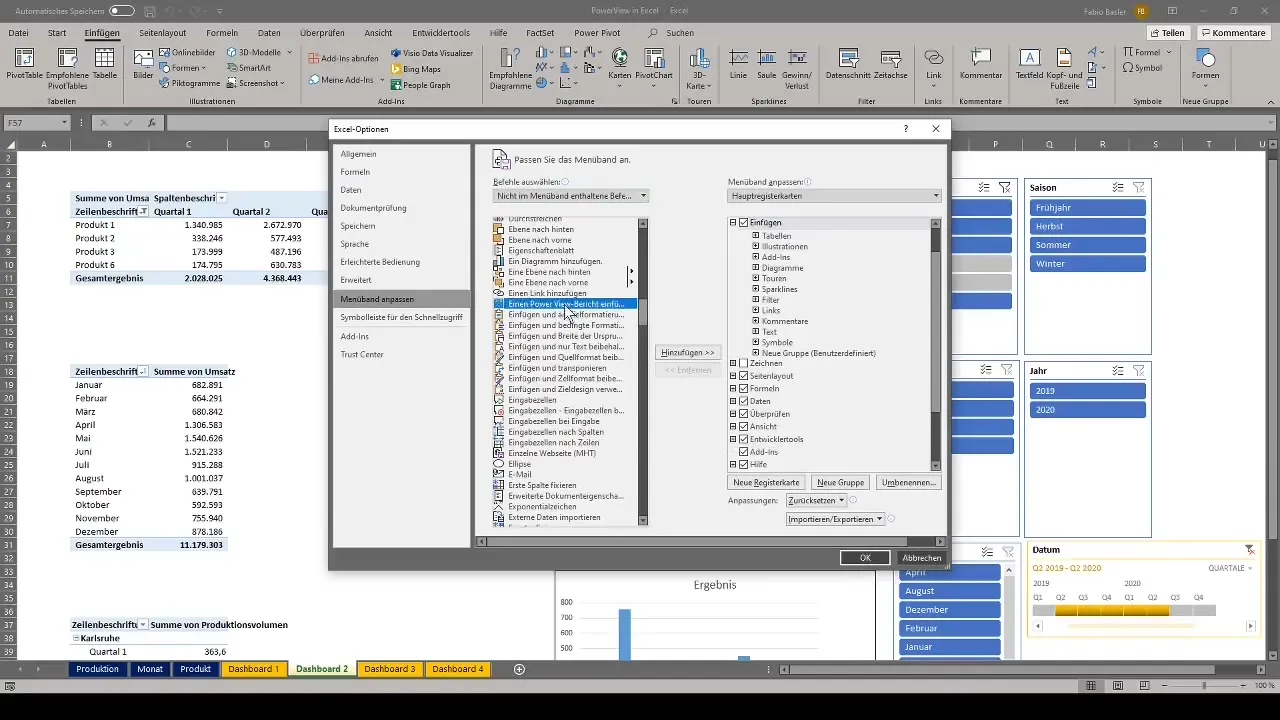Switch to the Power Pivot ribbon tab
The image size is (1280, 720).
(597, 33)
